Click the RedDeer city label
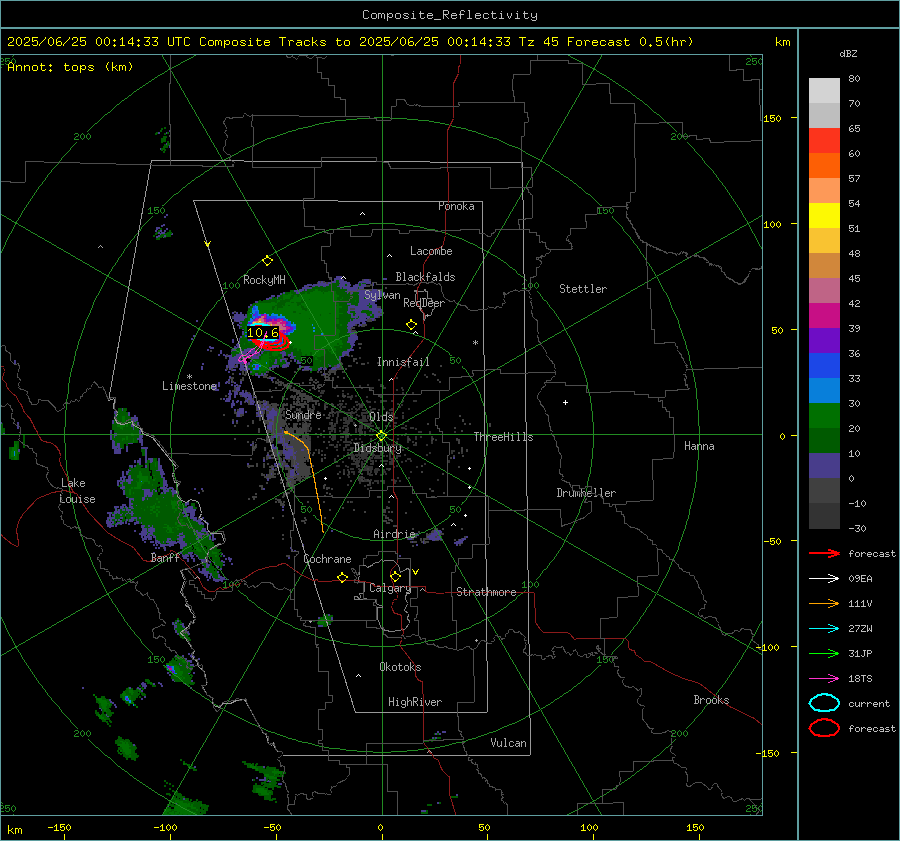 424,303
